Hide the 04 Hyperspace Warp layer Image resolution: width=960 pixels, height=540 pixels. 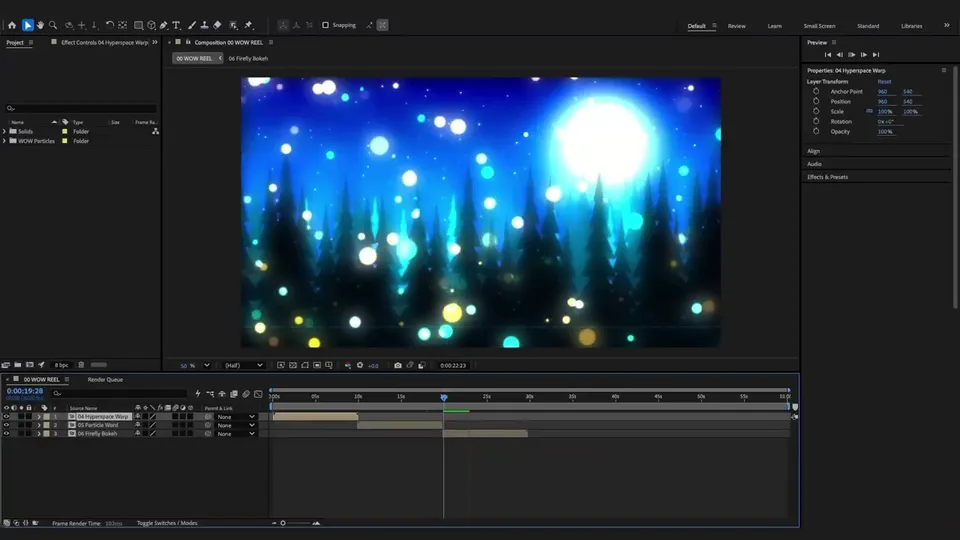tap(7, 416)
